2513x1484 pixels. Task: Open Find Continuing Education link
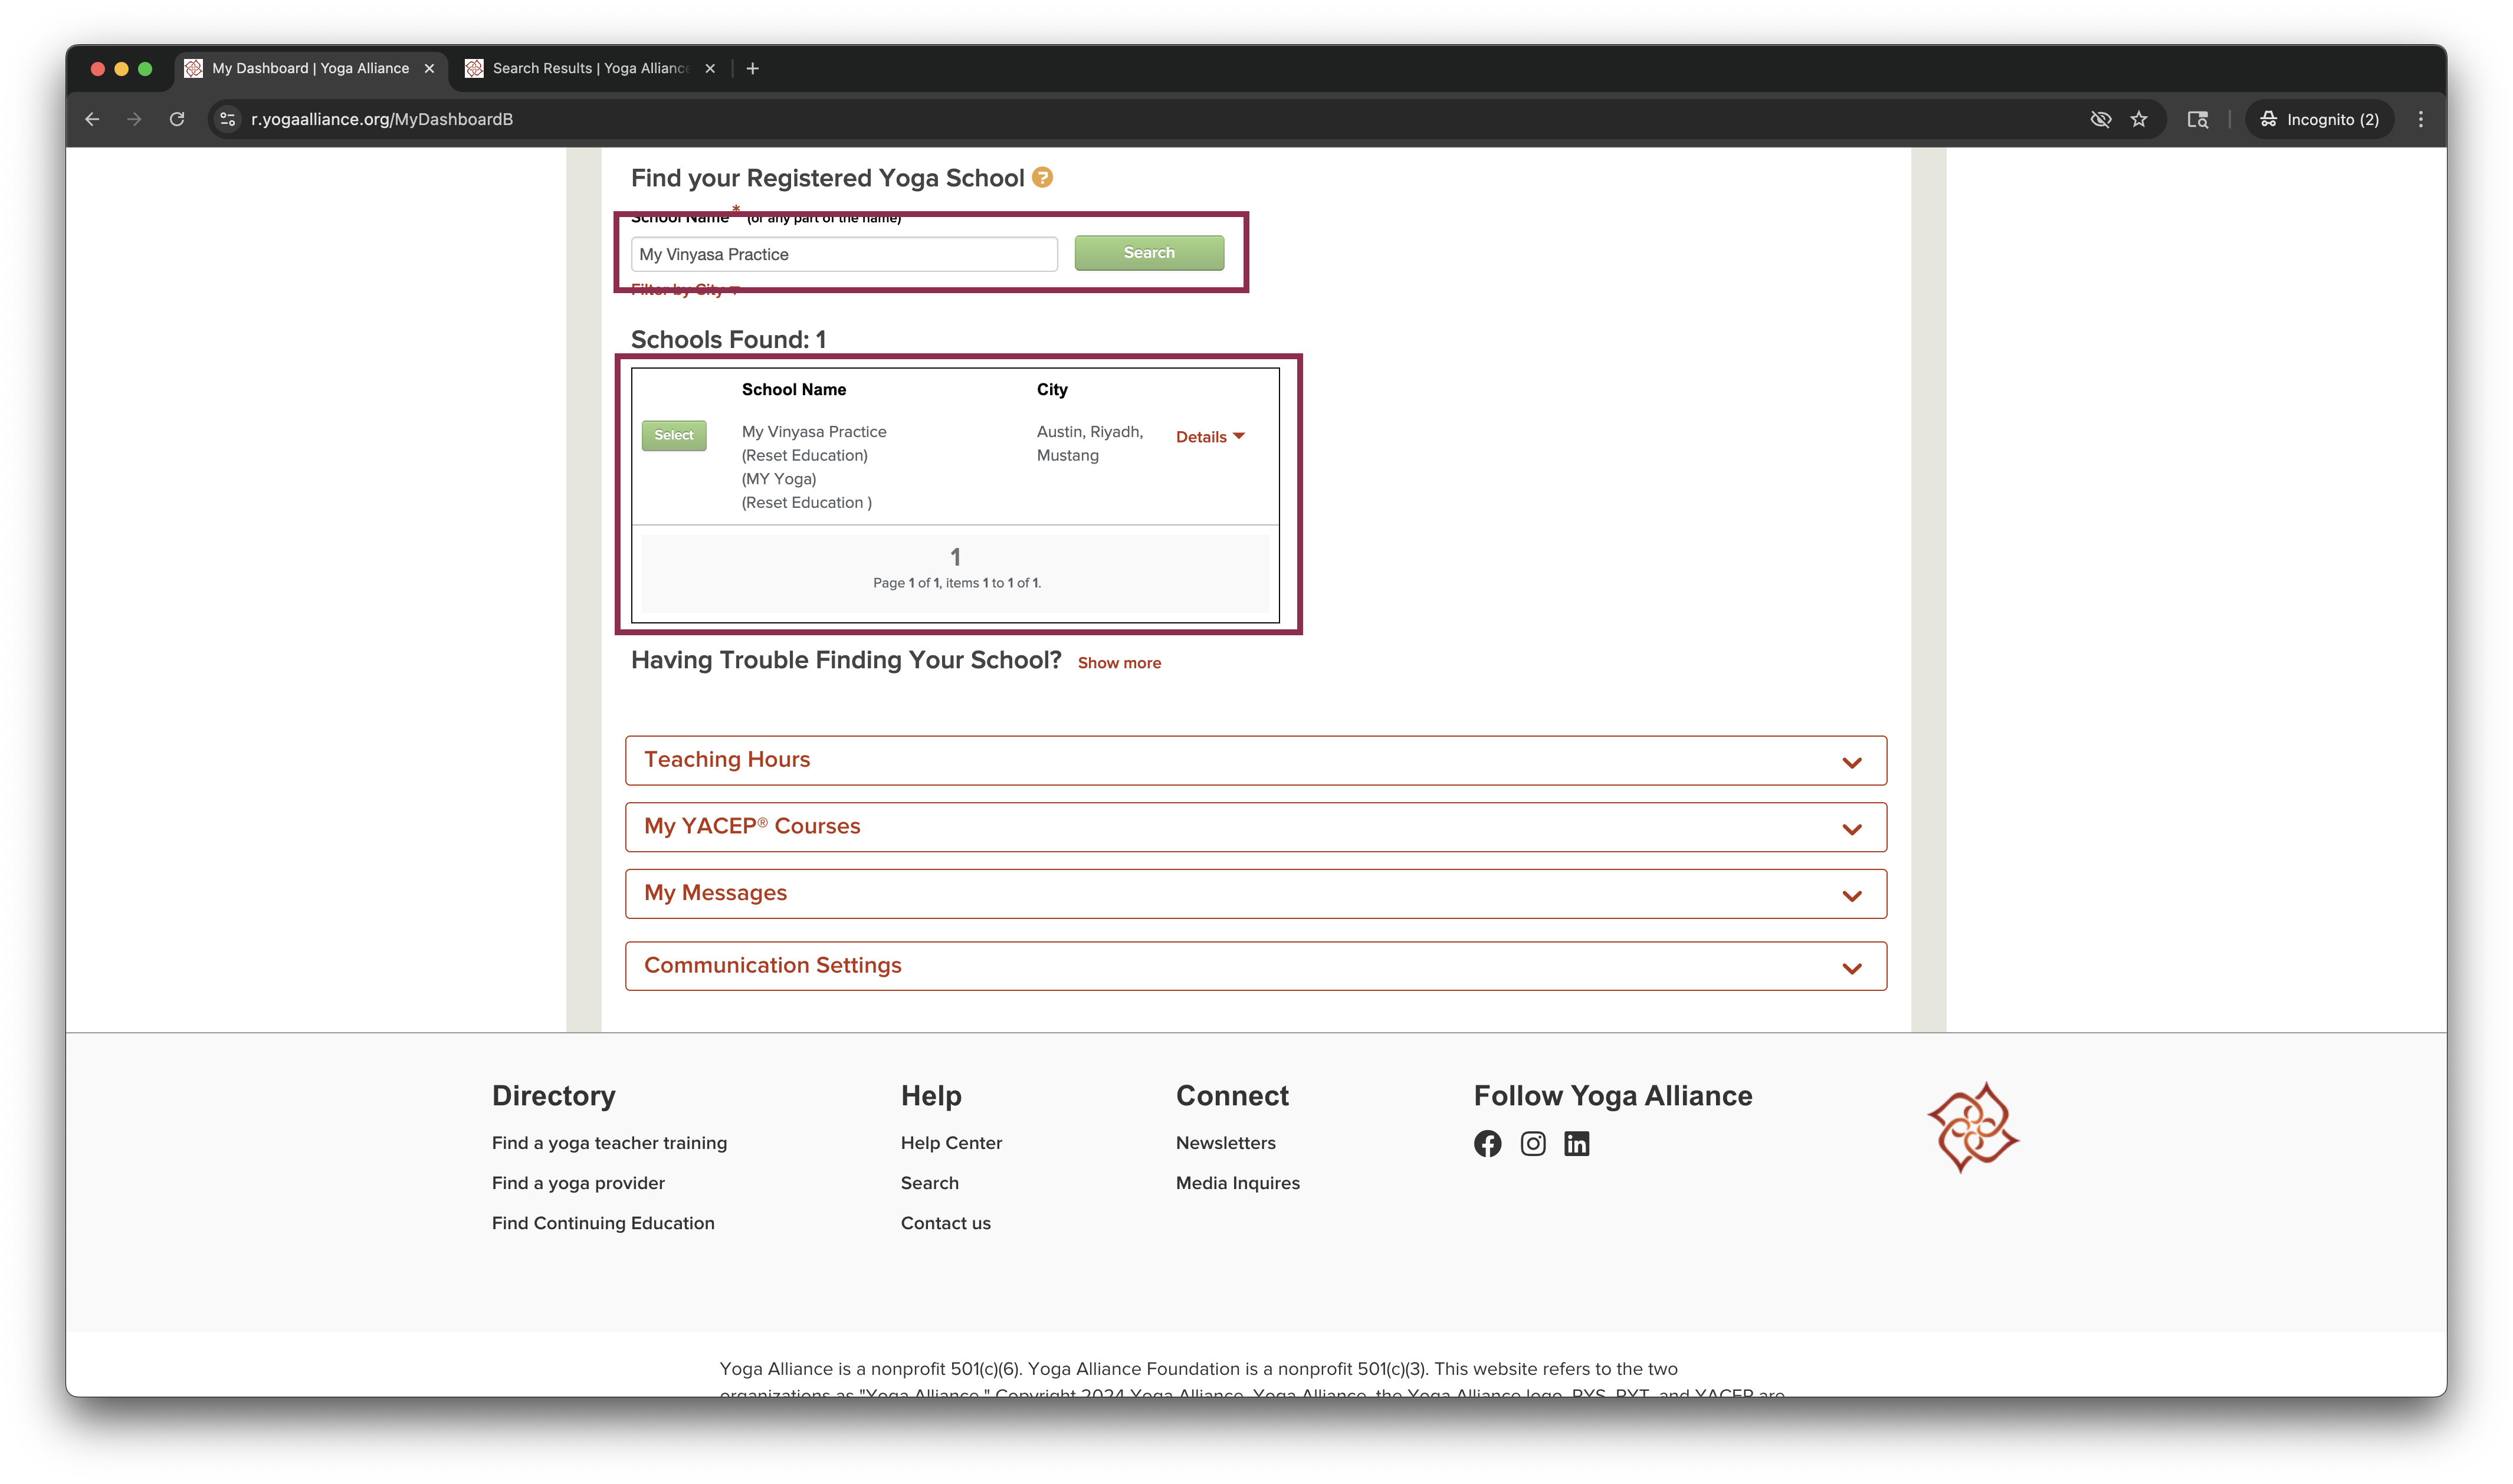tap(603, 1223)
